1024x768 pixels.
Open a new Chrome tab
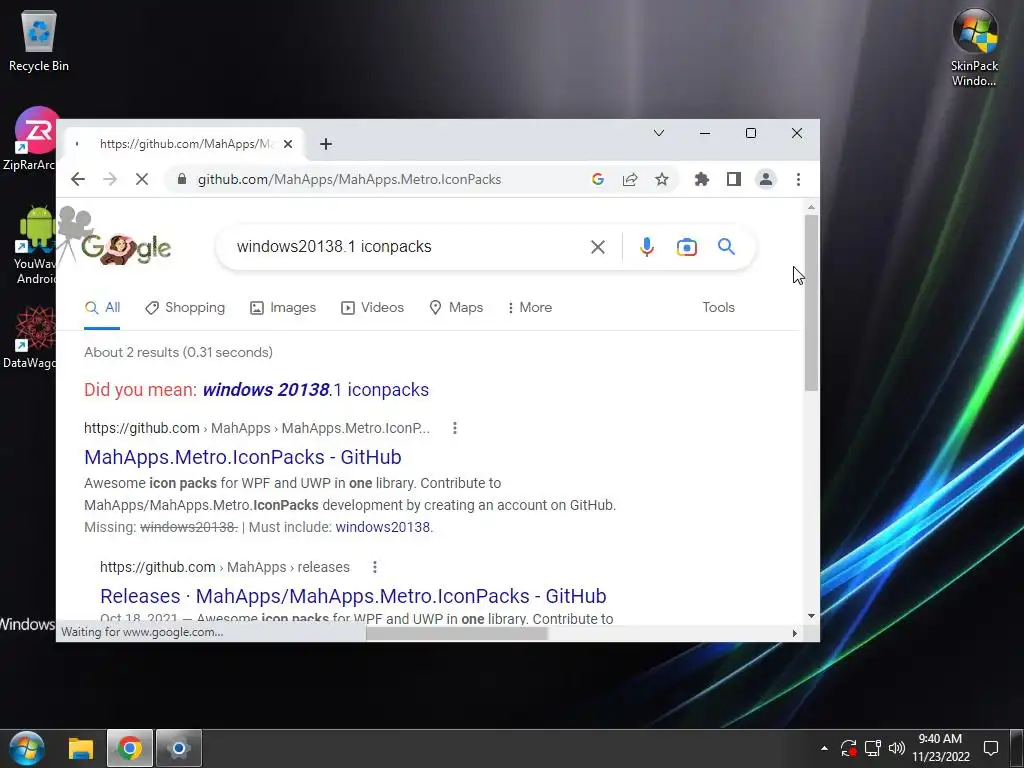pos(326,144)
